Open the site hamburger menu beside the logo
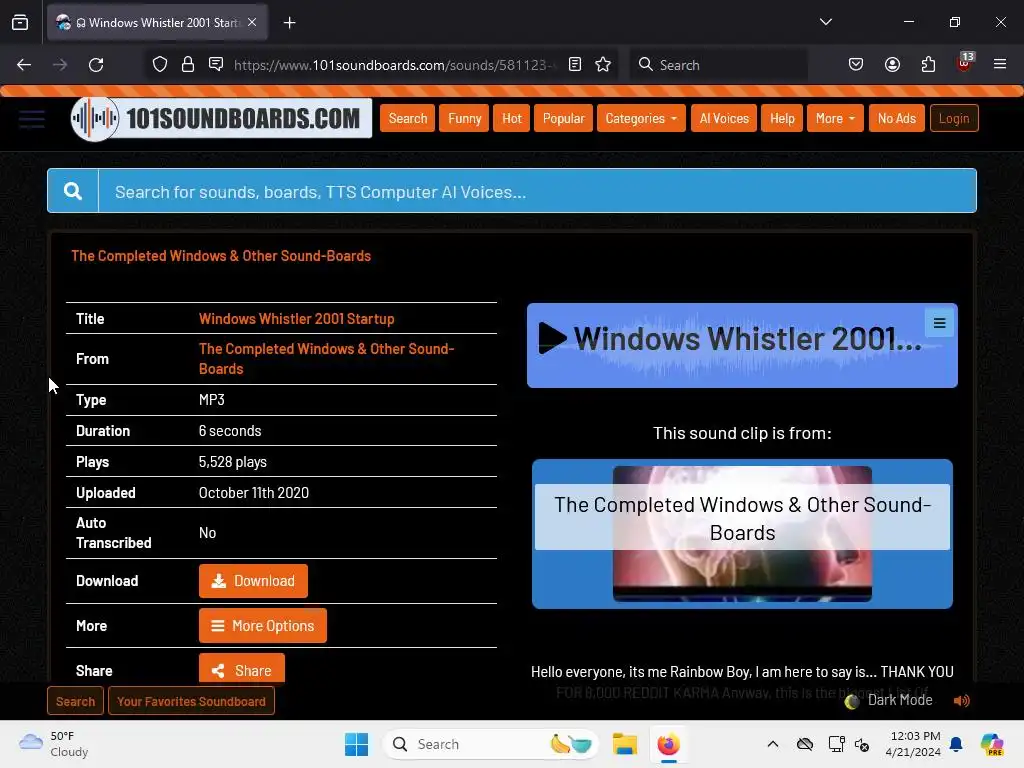Viewport: 1024px width, 768px height. point(31,119)
